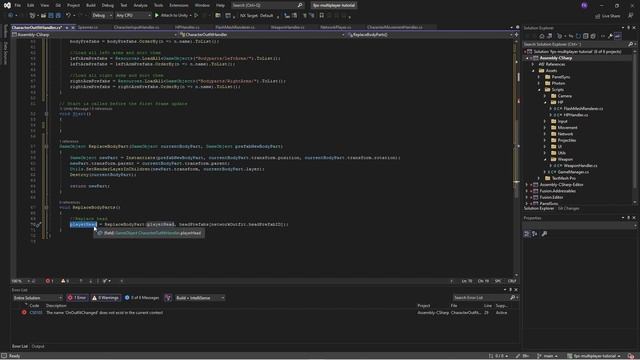Click the Solution Explorer Properties wrench icon

[x=610, y=36]
